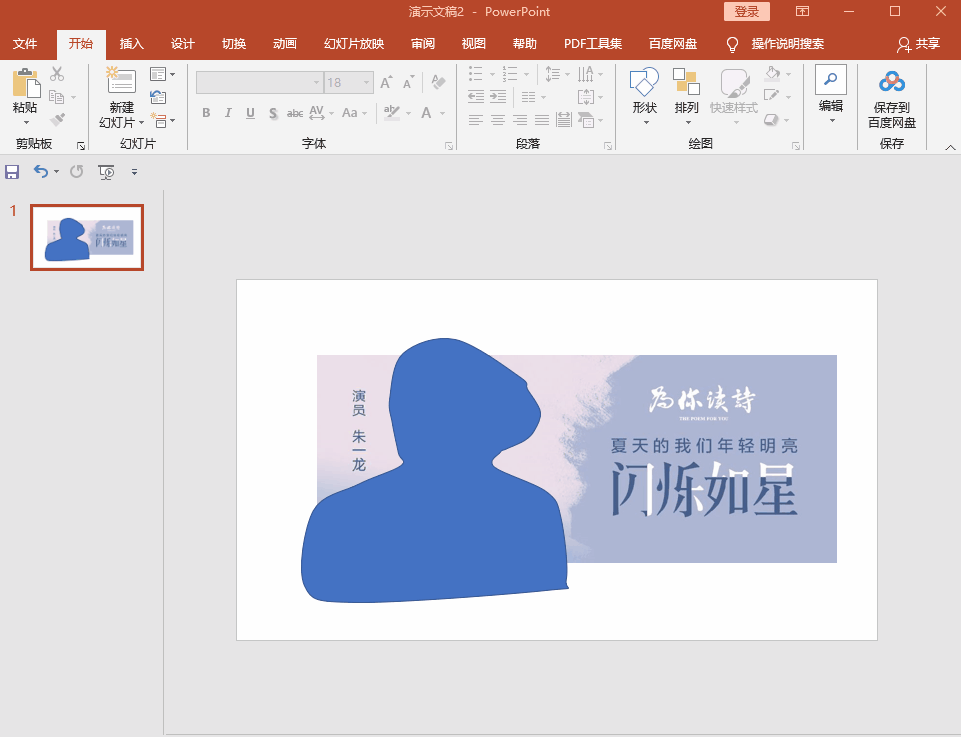961x737 pixels.
Task: Toggle Italic formatting
Action: [x=228, y=113]
